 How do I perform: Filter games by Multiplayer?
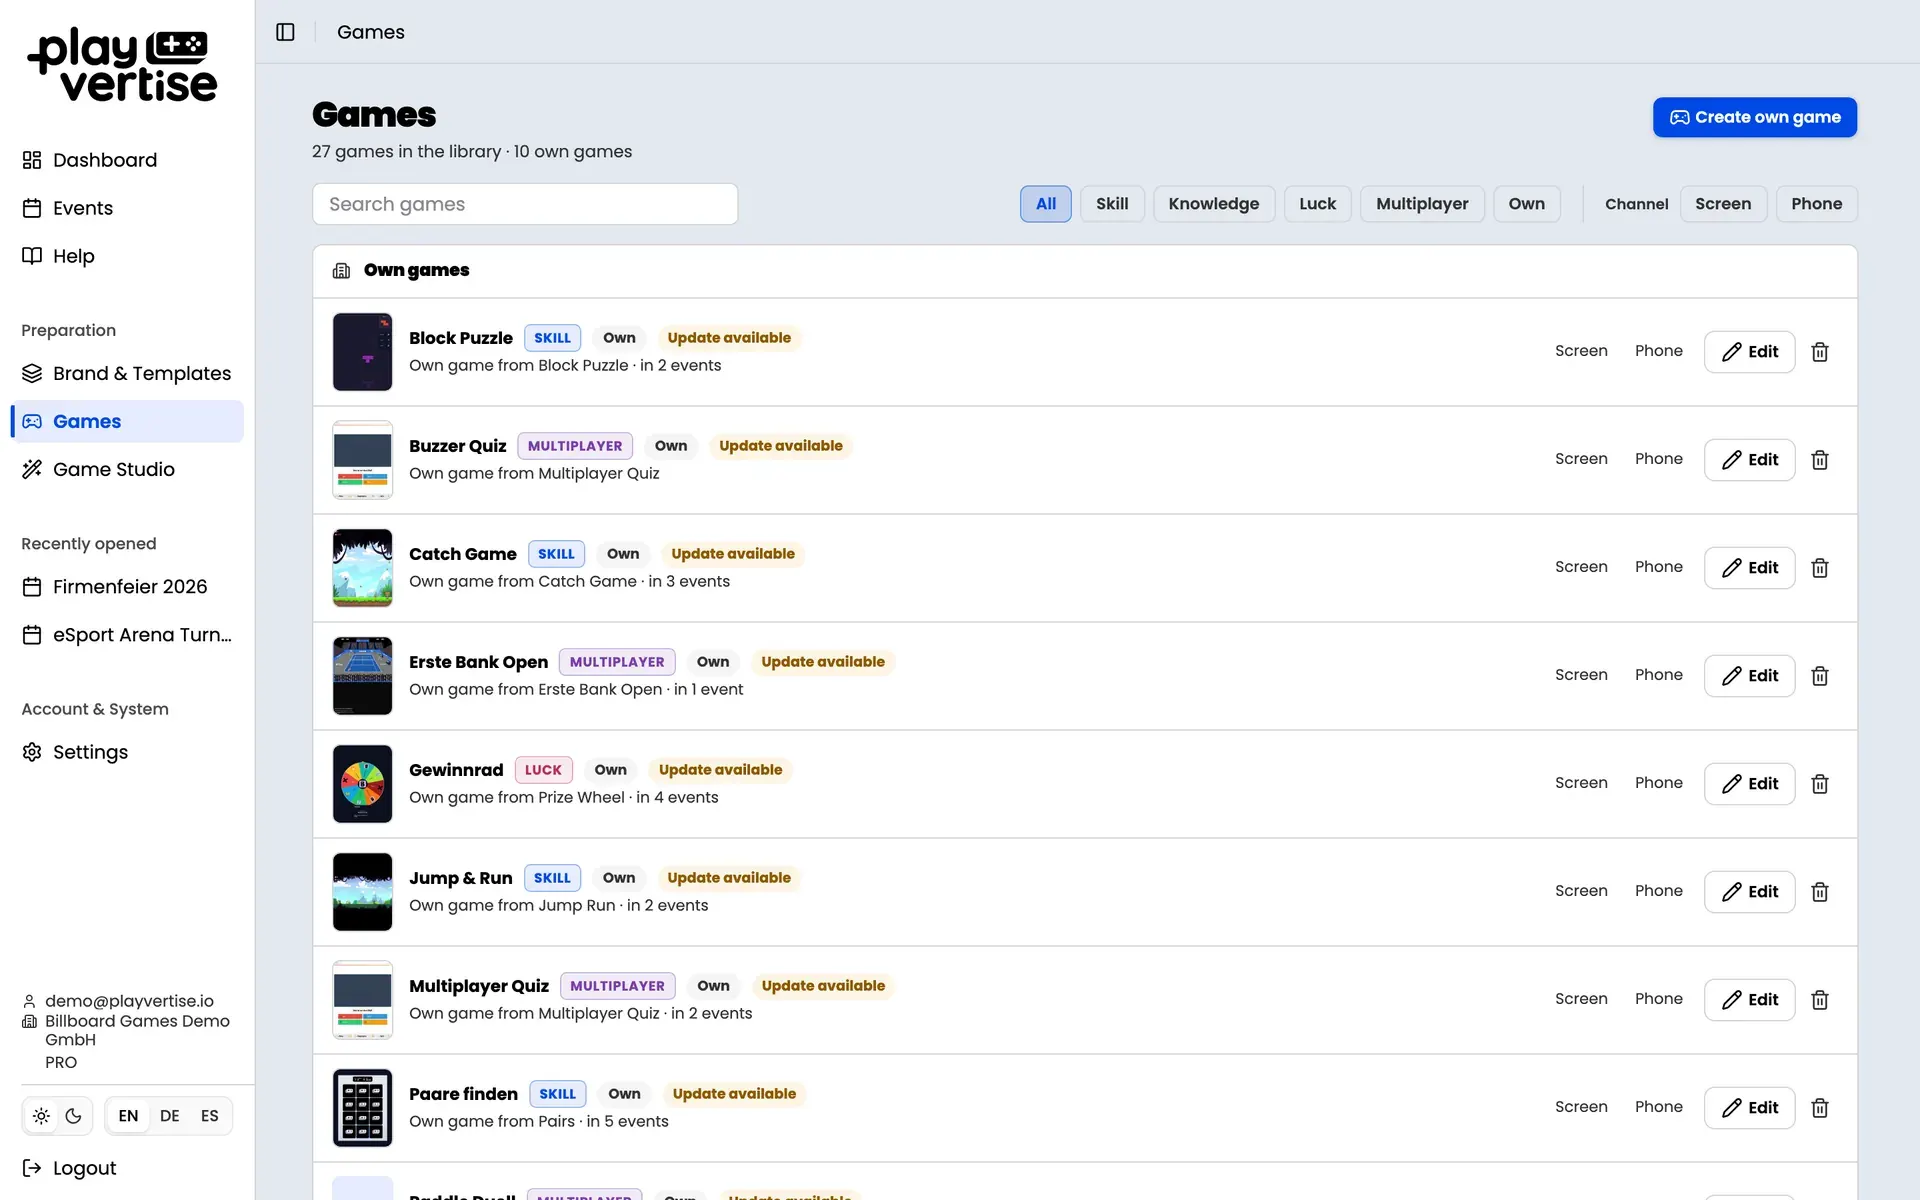(1422, 204)
